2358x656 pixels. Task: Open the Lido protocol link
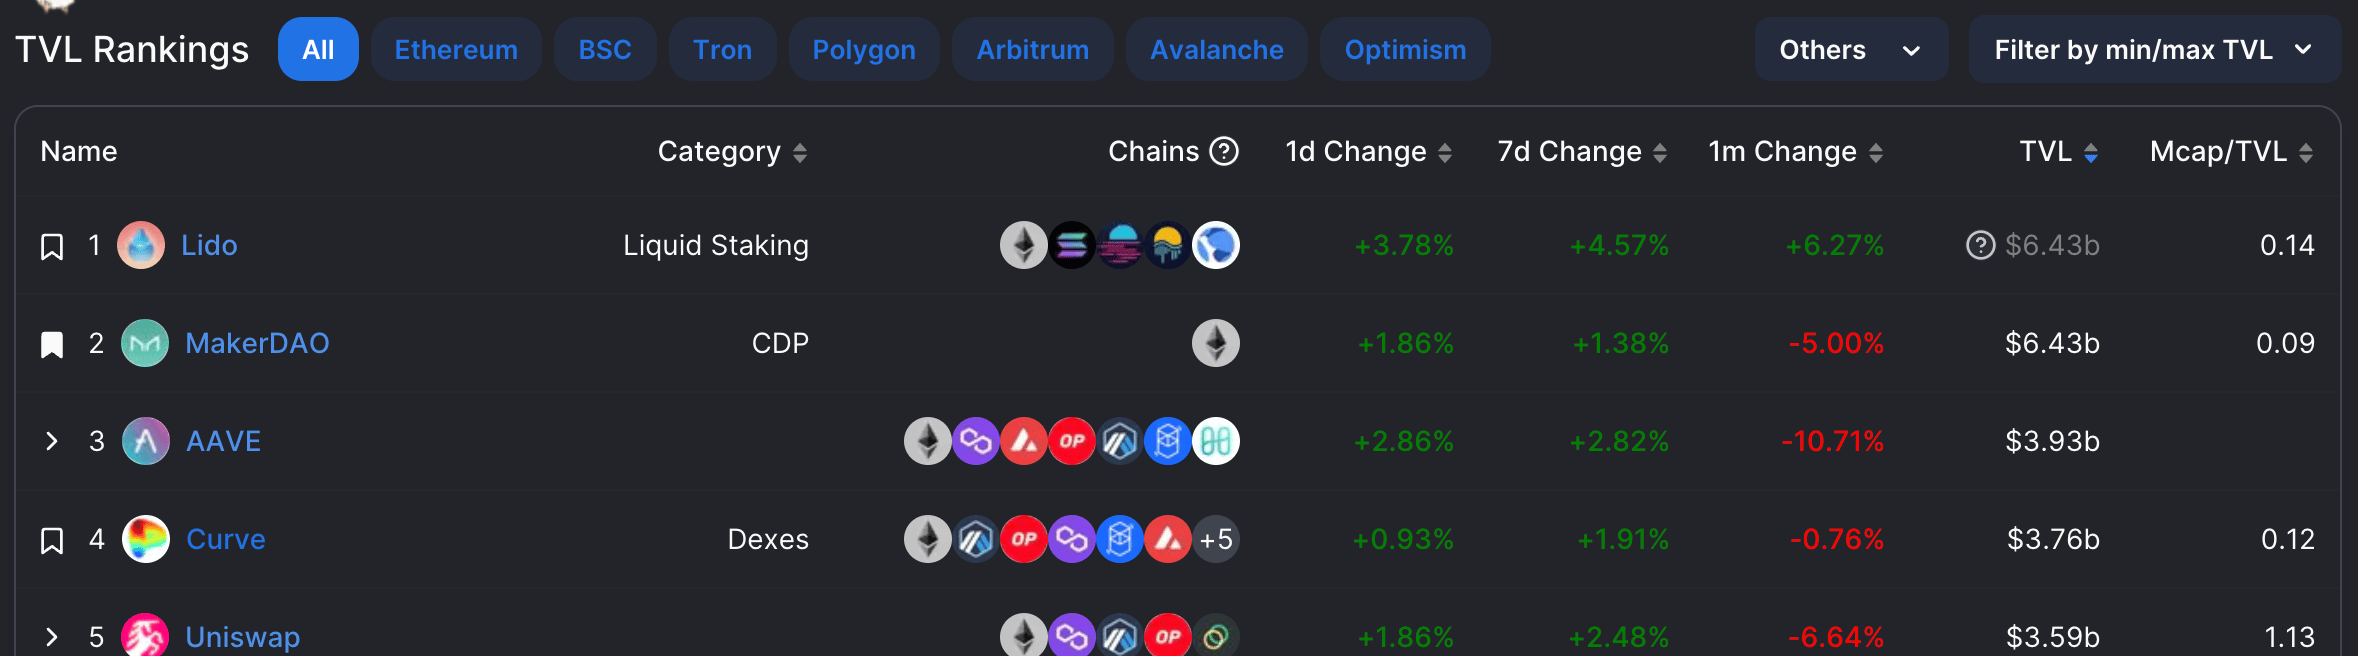(209, 245)
